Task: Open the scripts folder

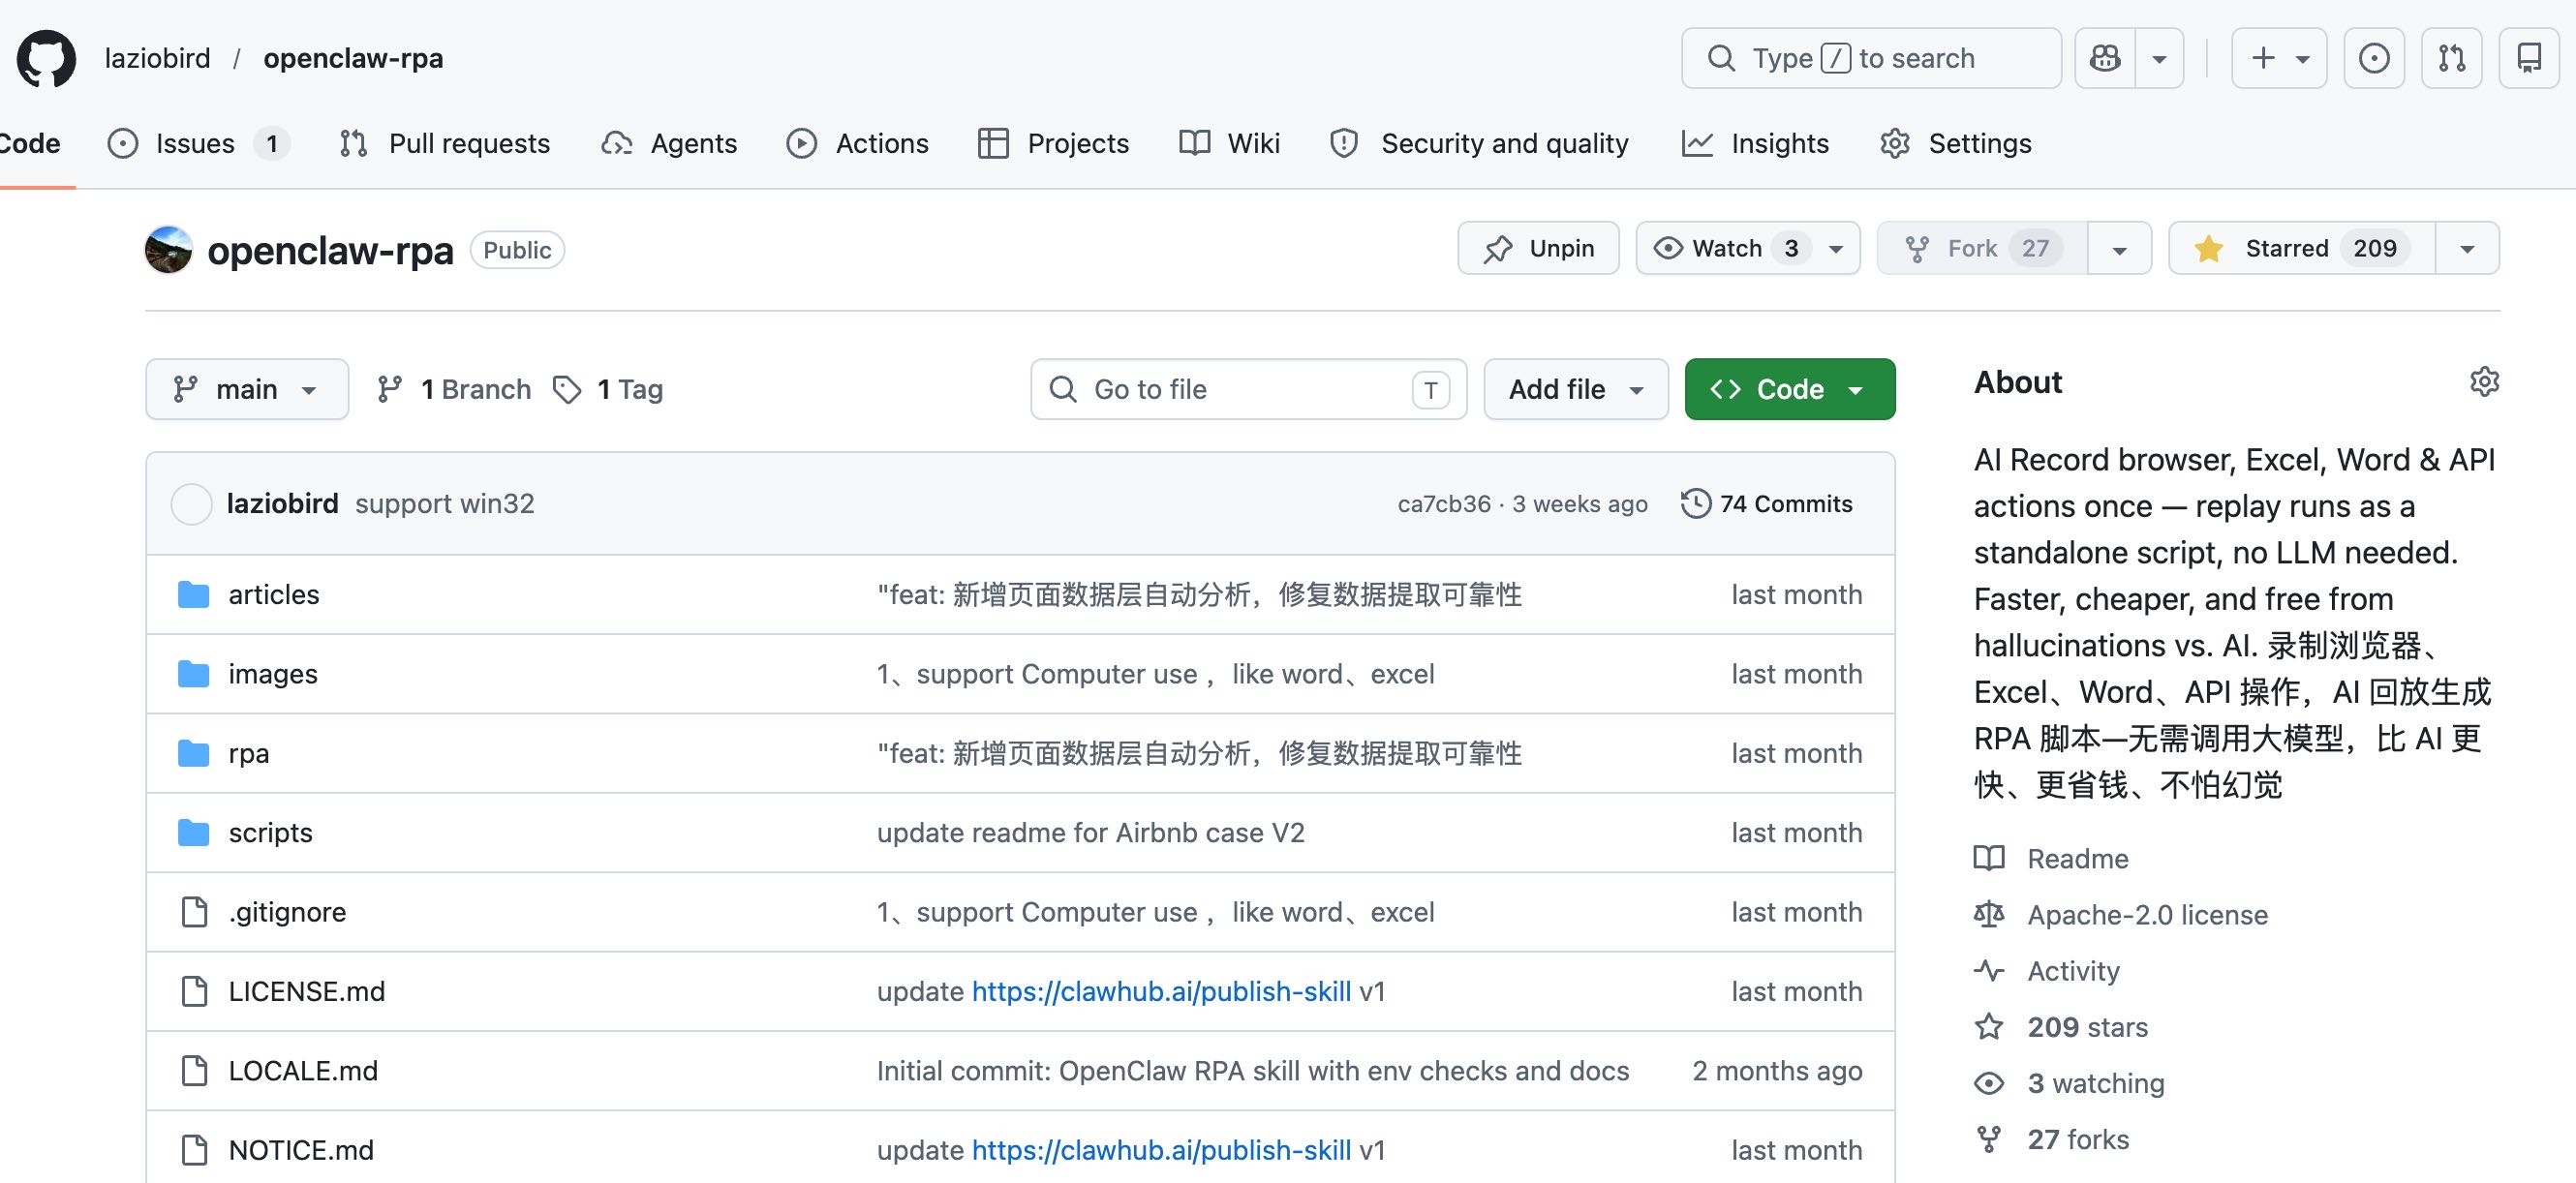Action: 271,833
